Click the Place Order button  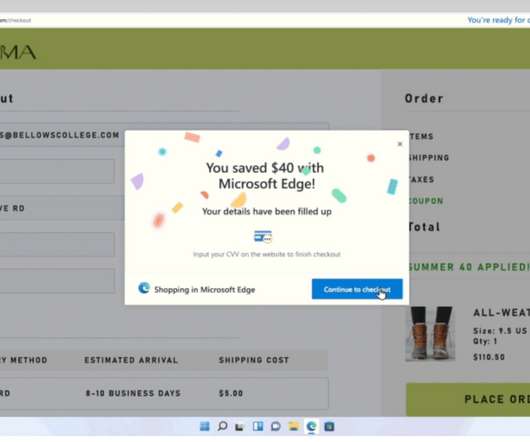(x=468, y=399)
